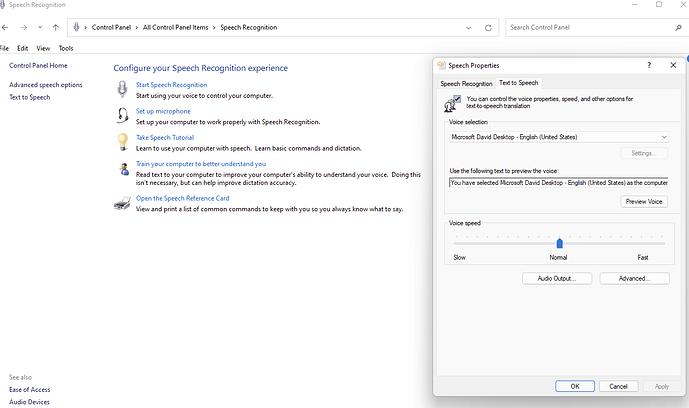Open the Take Speech Tutorial link

[x=165, y=137]
